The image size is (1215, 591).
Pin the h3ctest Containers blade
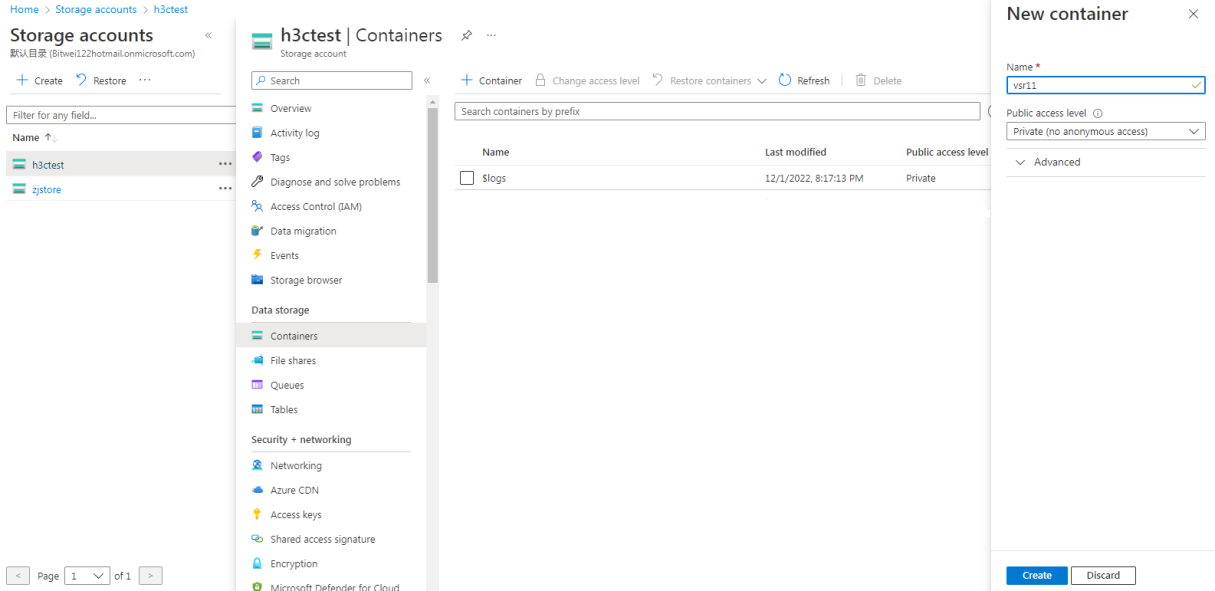pos(466,35)
